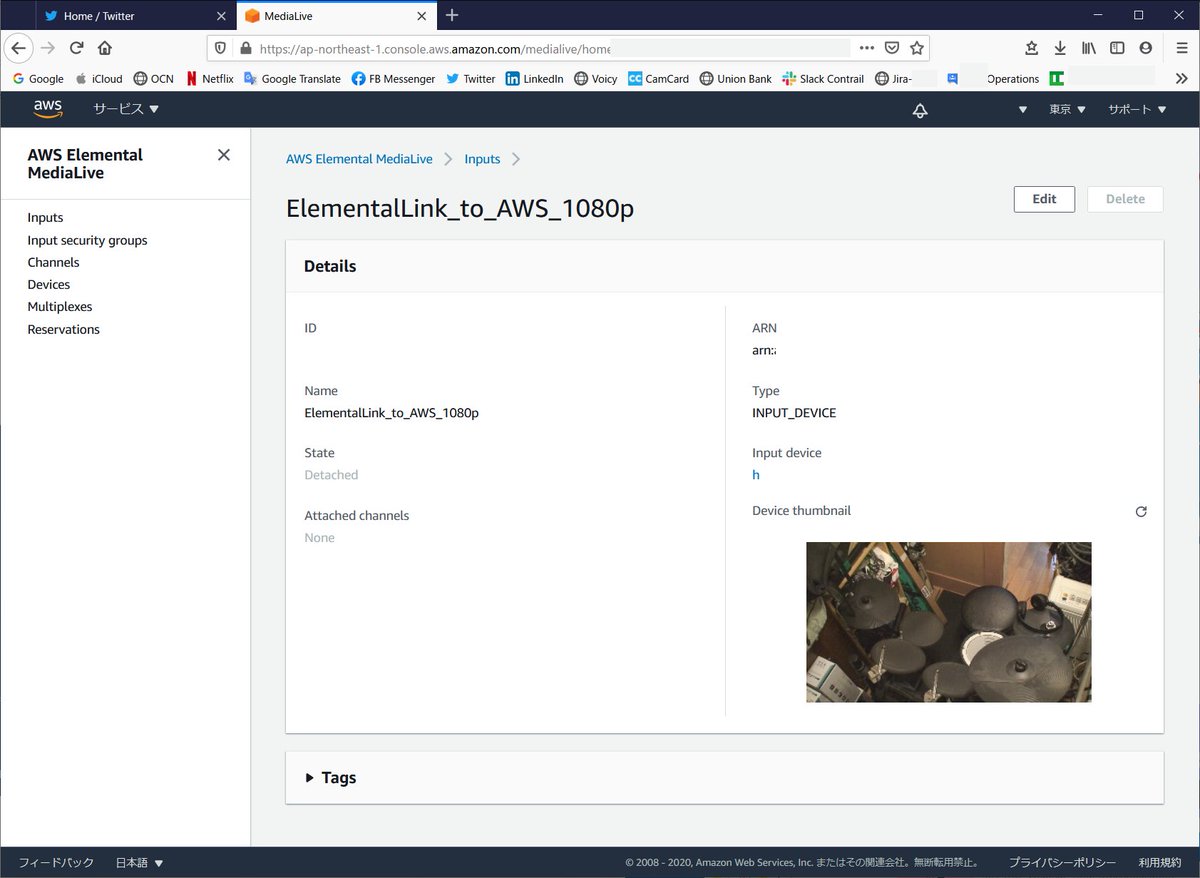Close the AWS Elemental MediaLive sidebar

tap(224, 154)
